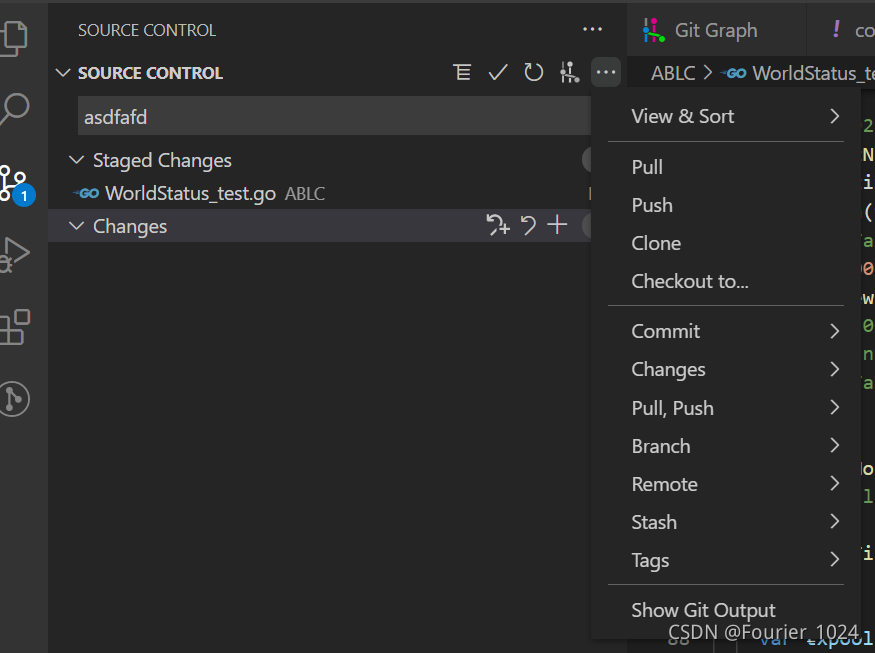Toggle view as tree/list icon
The width and height of the screenshot is (875, 653).
(462, 73)
